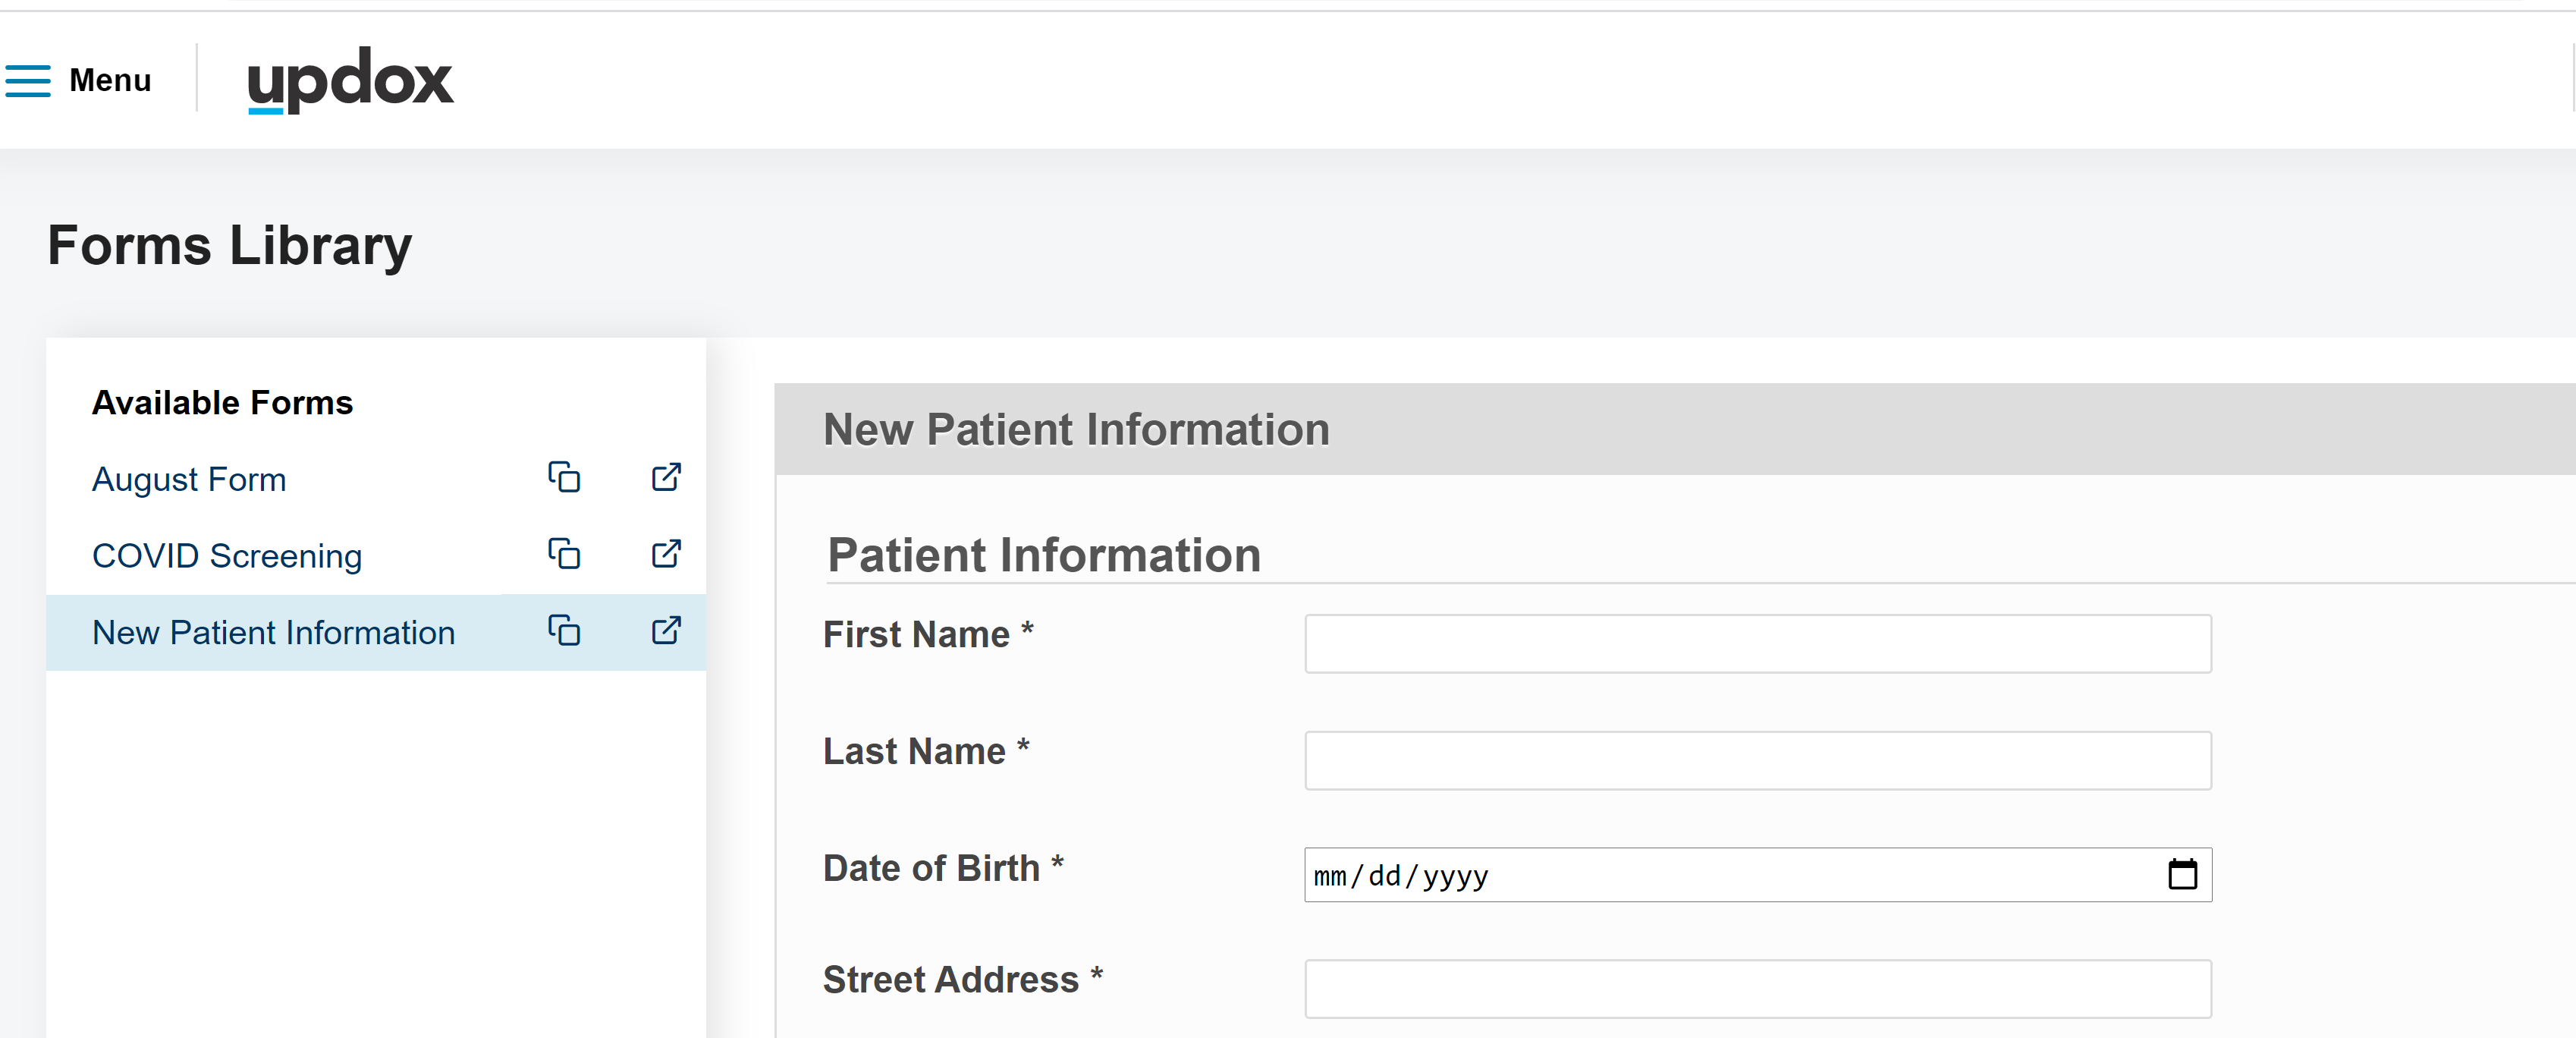The width and height of the screenshot is (2576, 1038).
Task: Copy the COVID Screening form
Action: pyautogui.click(x=564, y=554)
